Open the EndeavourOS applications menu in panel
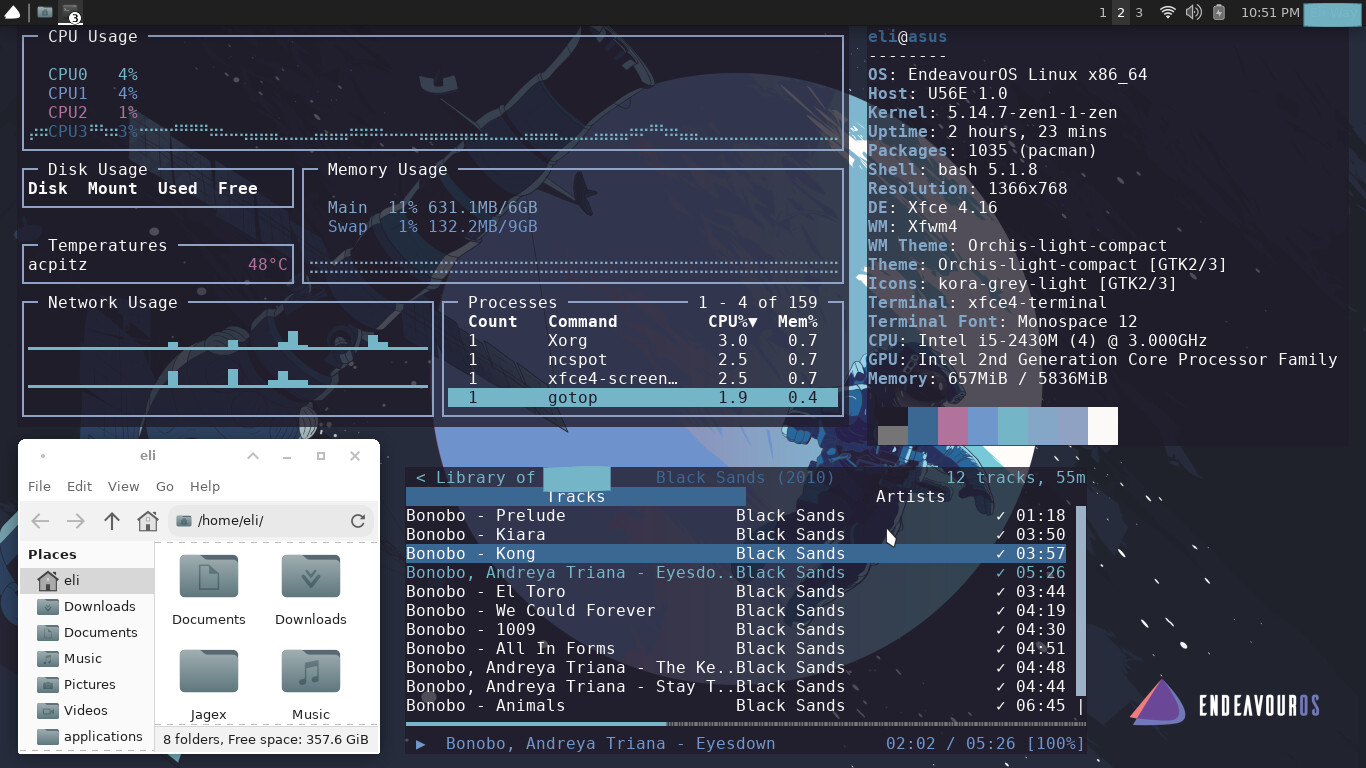Image resolution: width=1366 pixels, height=768 pixels. [x=12, y=12]
